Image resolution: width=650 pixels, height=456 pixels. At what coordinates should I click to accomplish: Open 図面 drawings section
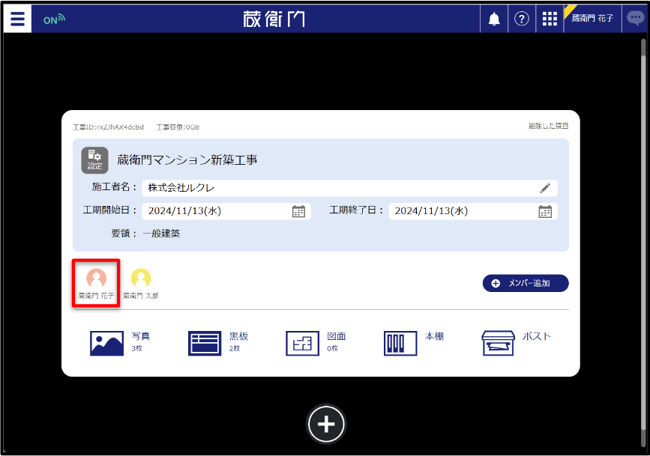pyautogui.click(x=315, y=342)
